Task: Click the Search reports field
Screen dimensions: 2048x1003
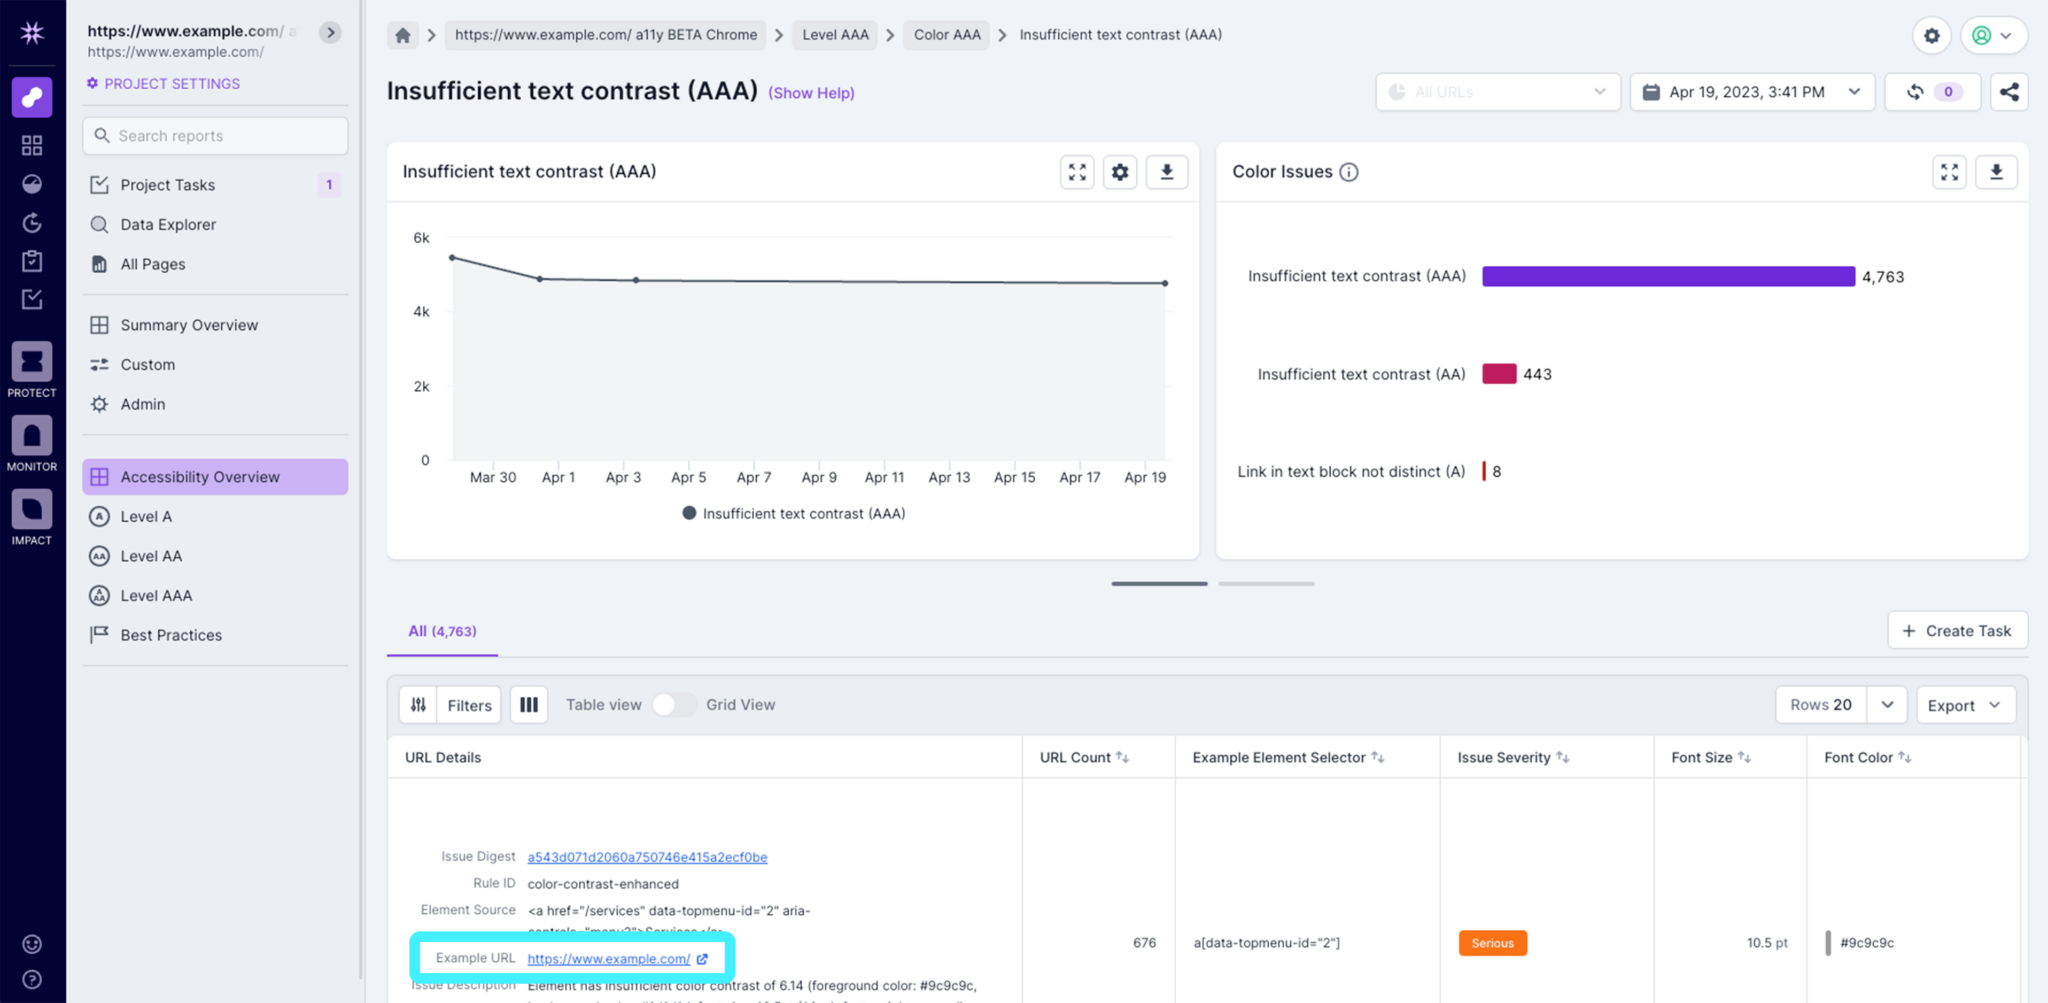Action: point(215,136)
